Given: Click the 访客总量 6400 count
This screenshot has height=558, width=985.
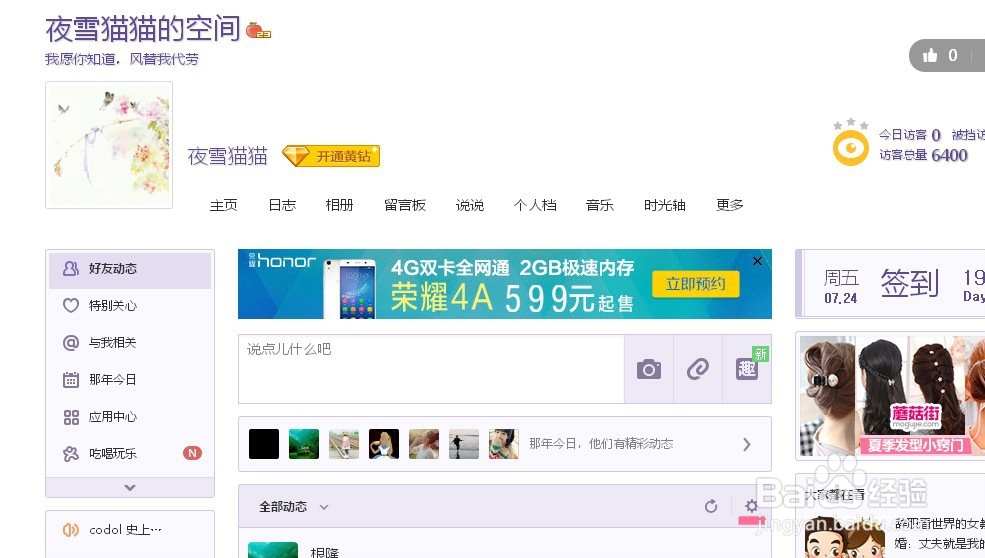Looking at the screenshot, I should coord(923,155).
